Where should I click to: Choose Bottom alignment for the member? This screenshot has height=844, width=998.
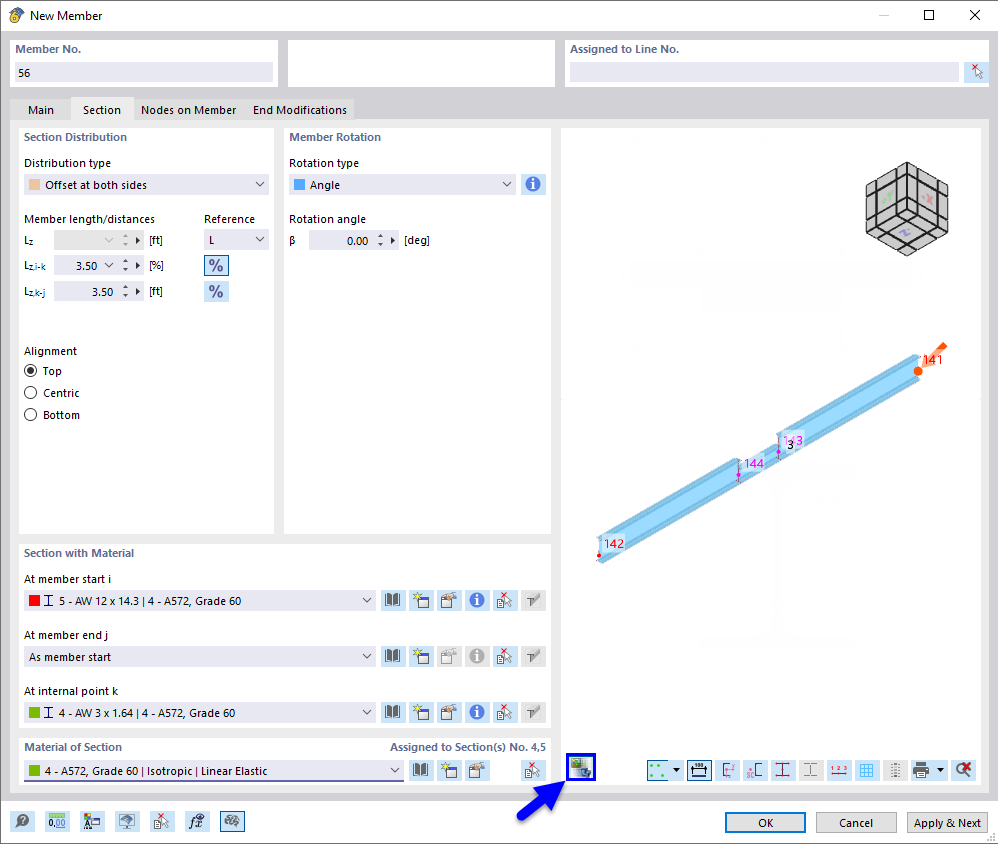31,415
